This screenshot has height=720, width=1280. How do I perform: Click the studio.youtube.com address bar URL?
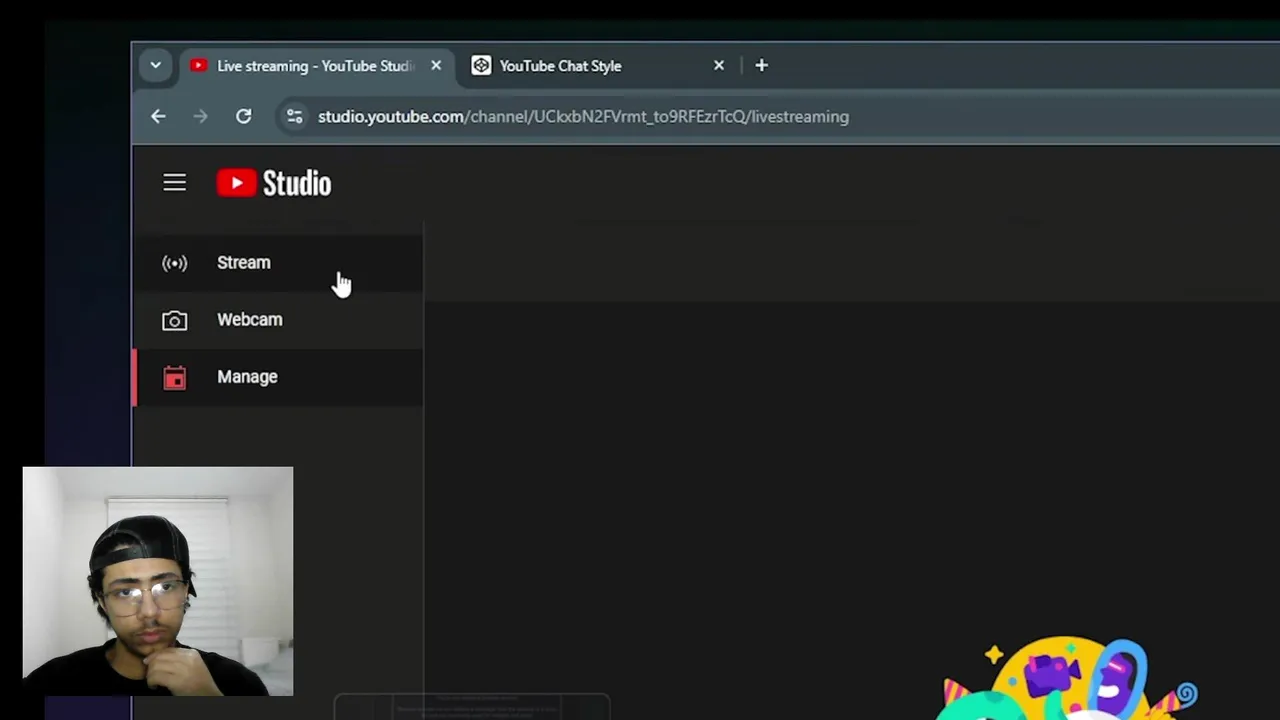click(x=583, y=117)
